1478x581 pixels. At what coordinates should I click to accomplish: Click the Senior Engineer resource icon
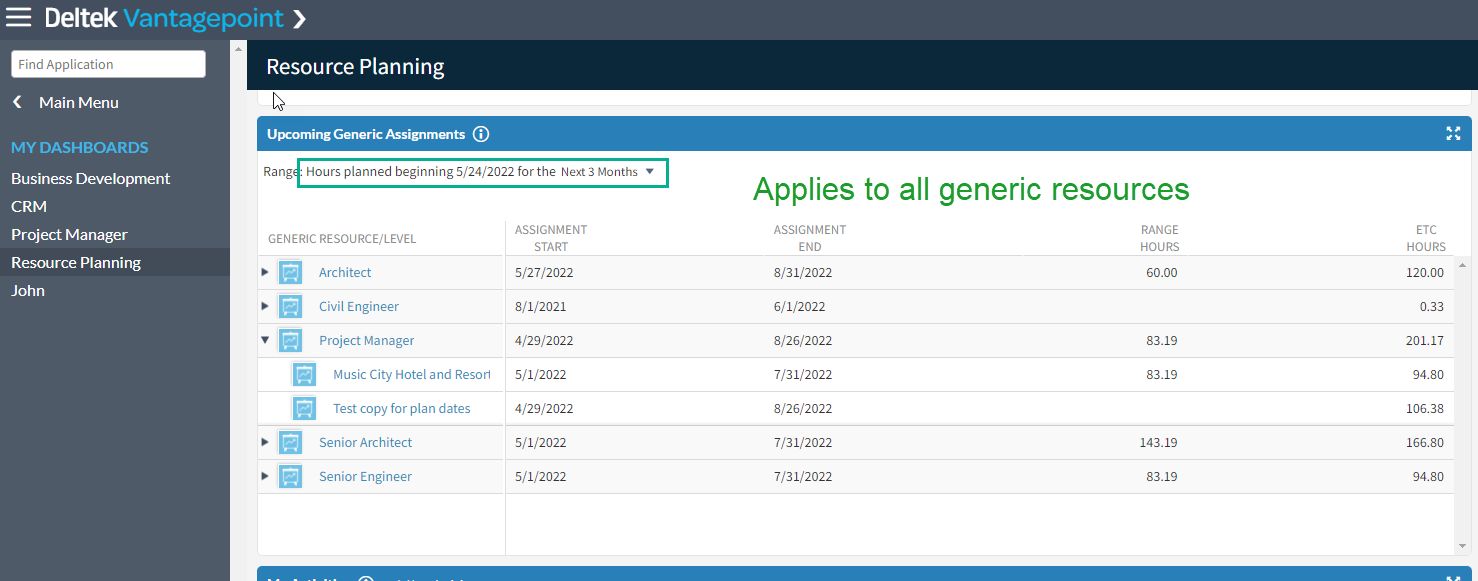pyautogui.click(x=290, y=477)
